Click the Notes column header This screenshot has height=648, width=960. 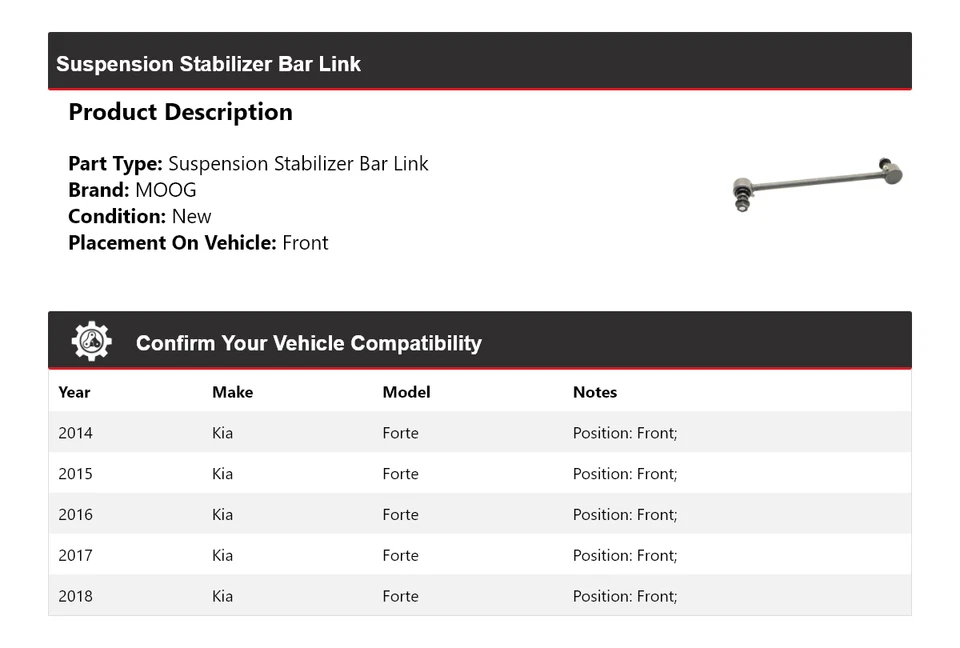[595, 392]
